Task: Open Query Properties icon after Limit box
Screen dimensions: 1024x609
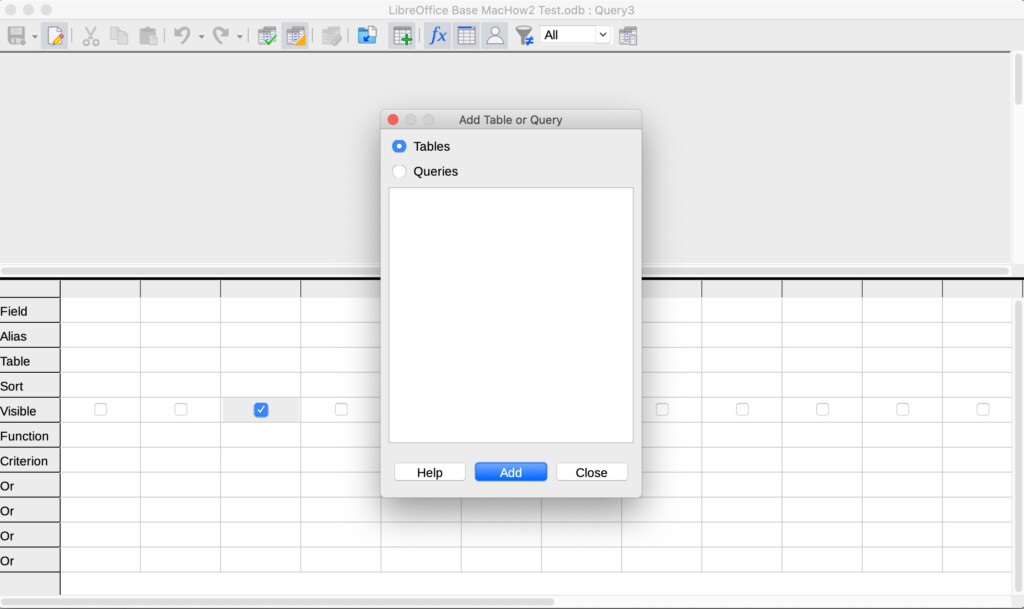Action: [628, 35]
